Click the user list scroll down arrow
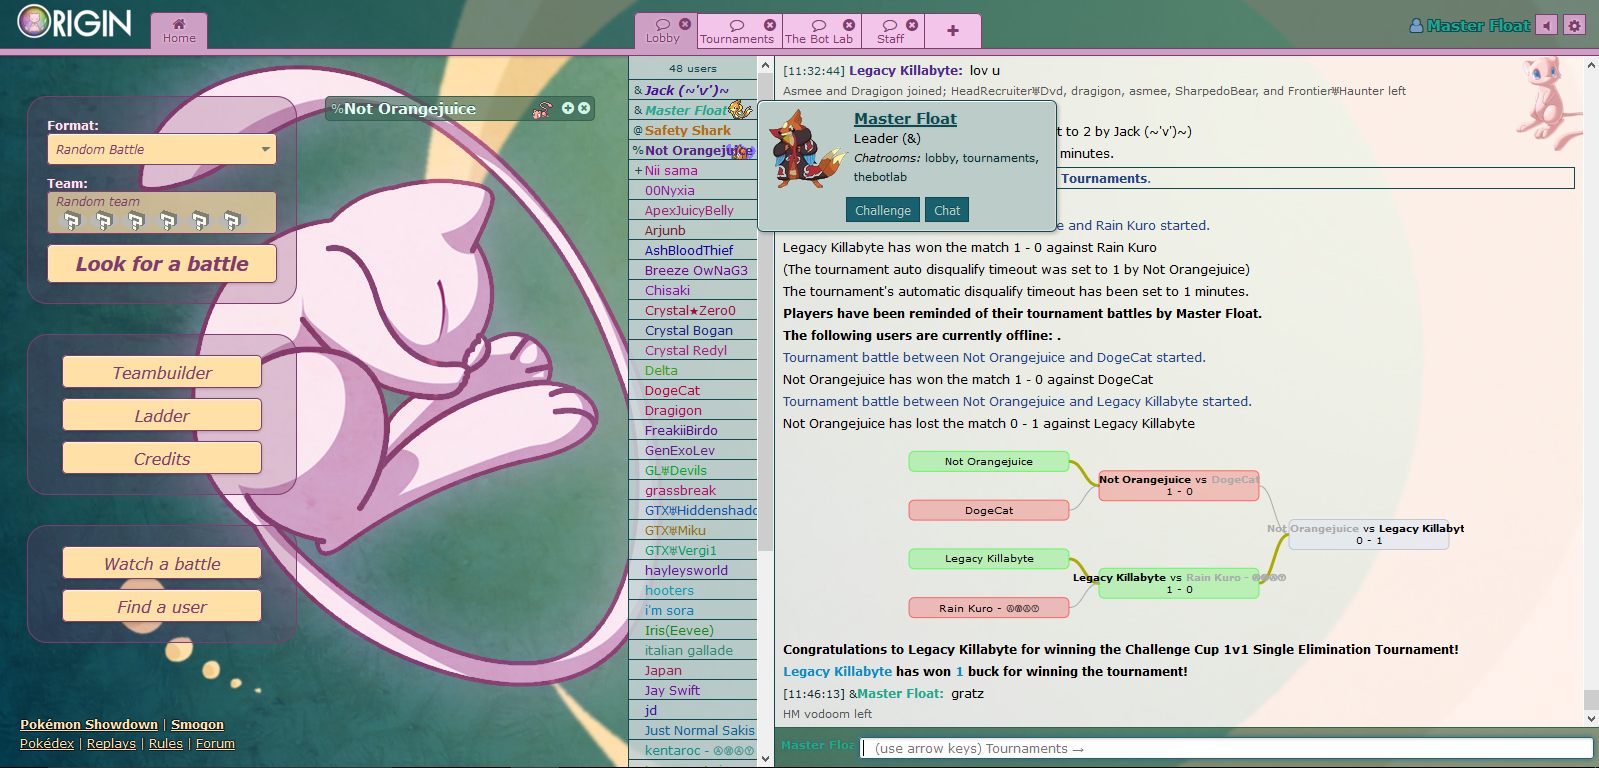This screenshot has height=768, width=1599. click(766, 759)
